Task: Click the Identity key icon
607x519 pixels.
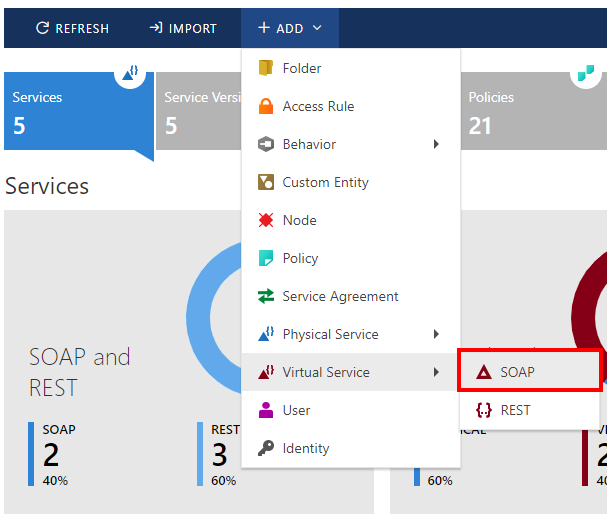Action: [x=265, y=448]
